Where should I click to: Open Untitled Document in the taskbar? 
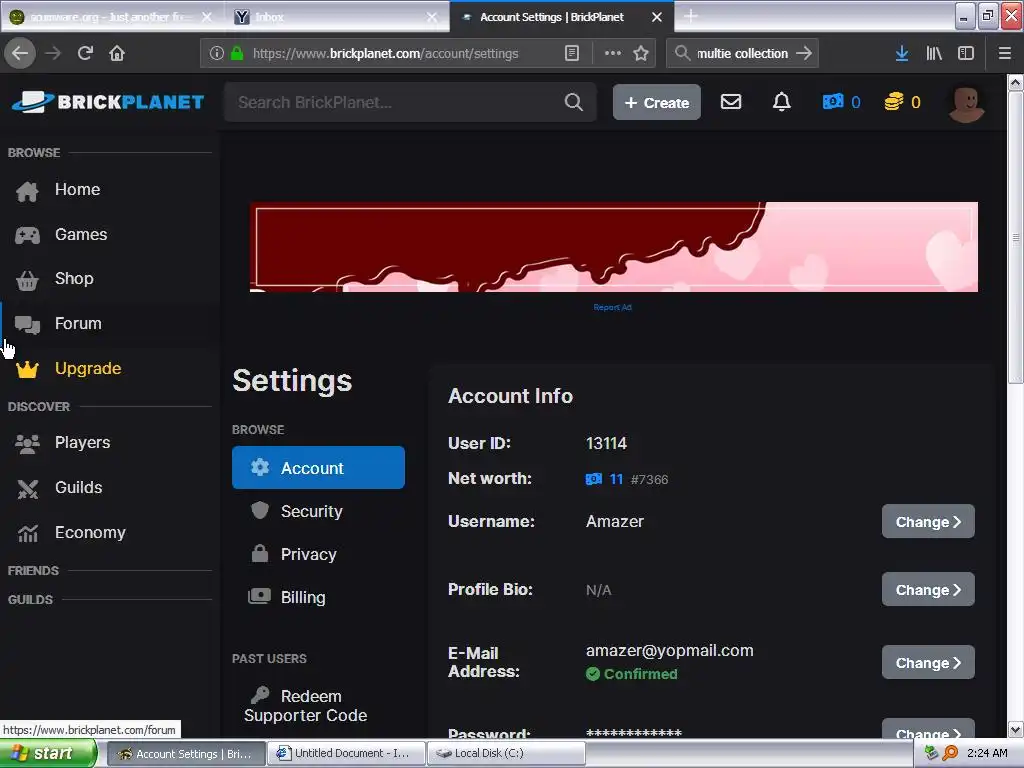tap(346, 753)
